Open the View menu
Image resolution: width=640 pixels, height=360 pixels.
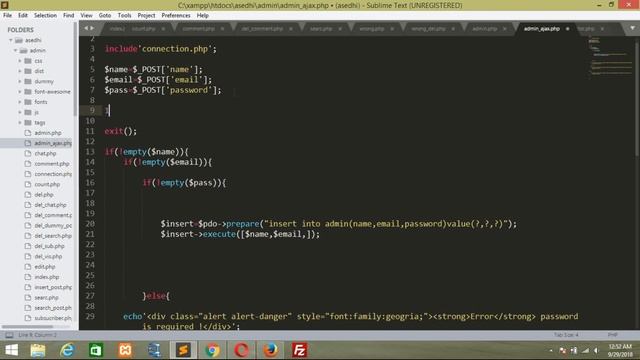coord(86,16)
